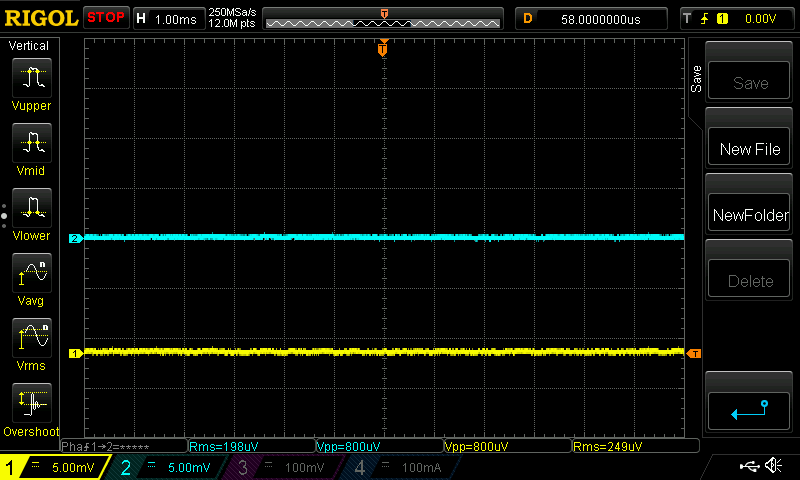Click the T trigger label
This screenshot has height=480, width=800.
click(x=687, y=19)
